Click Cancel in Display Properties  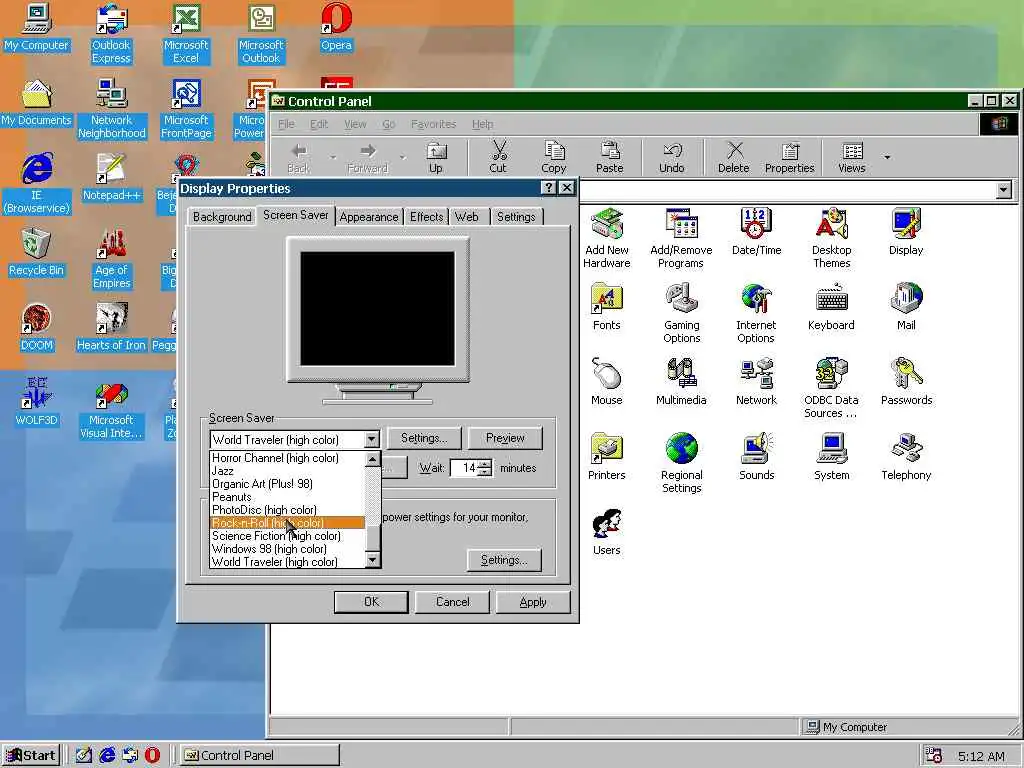452,602
